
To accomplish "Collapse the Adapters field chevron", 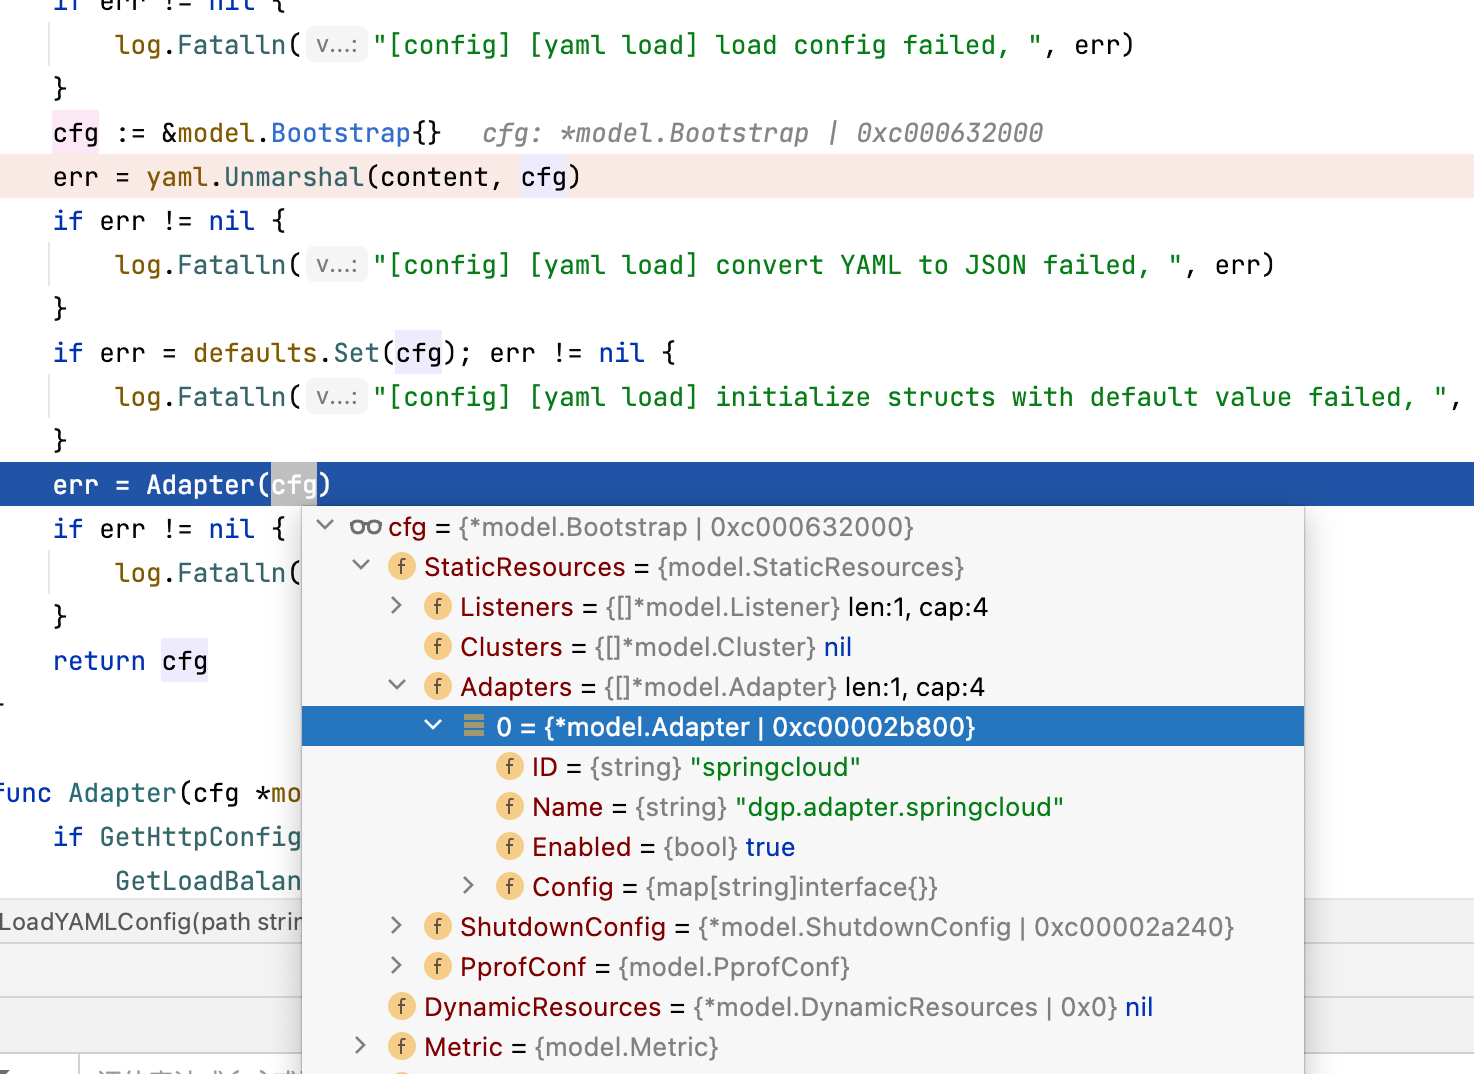I will [x=397, y=685].
